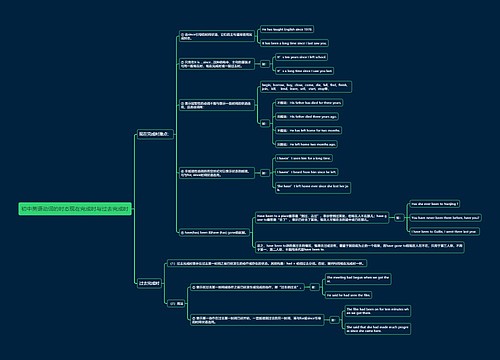Select 'The film had been on for ten minutes' node

378,311
